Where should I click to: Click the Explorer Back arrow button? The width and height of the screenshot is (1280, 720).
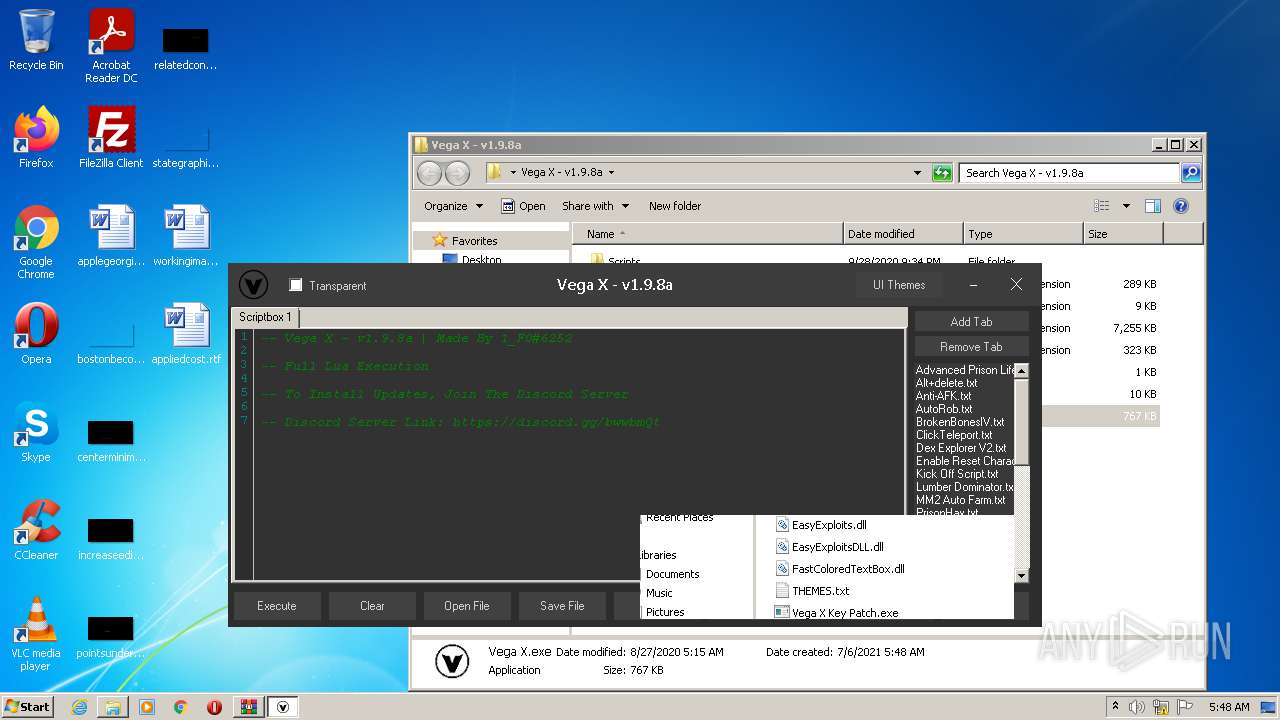pyautogui.click(x=429, y=173)
